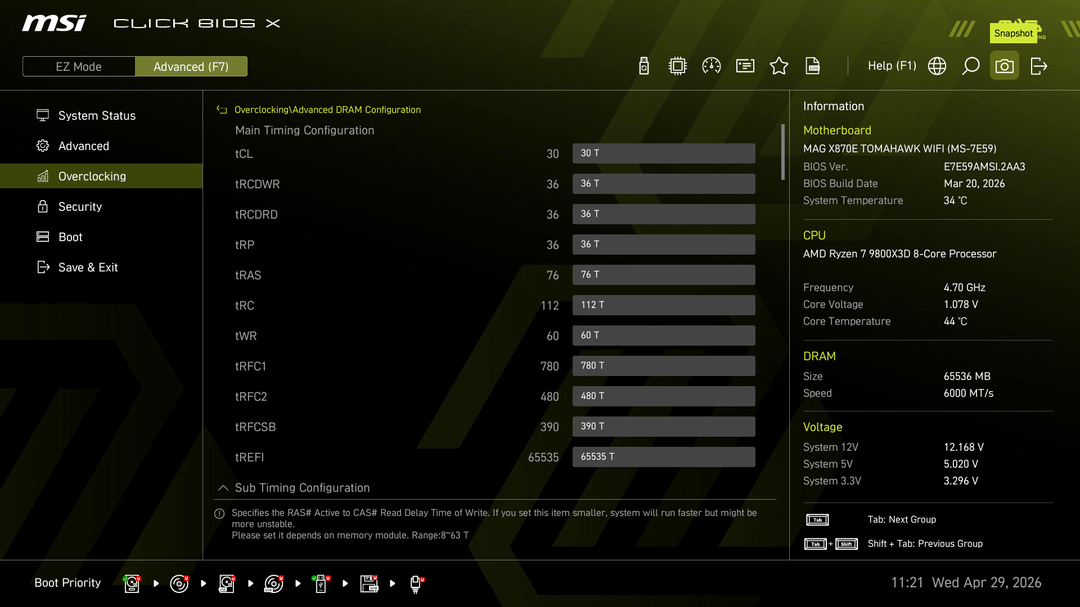1080x607 pixels.
Task: Click the LOG file icon in toolbar
Action: (x=813, y=66)
